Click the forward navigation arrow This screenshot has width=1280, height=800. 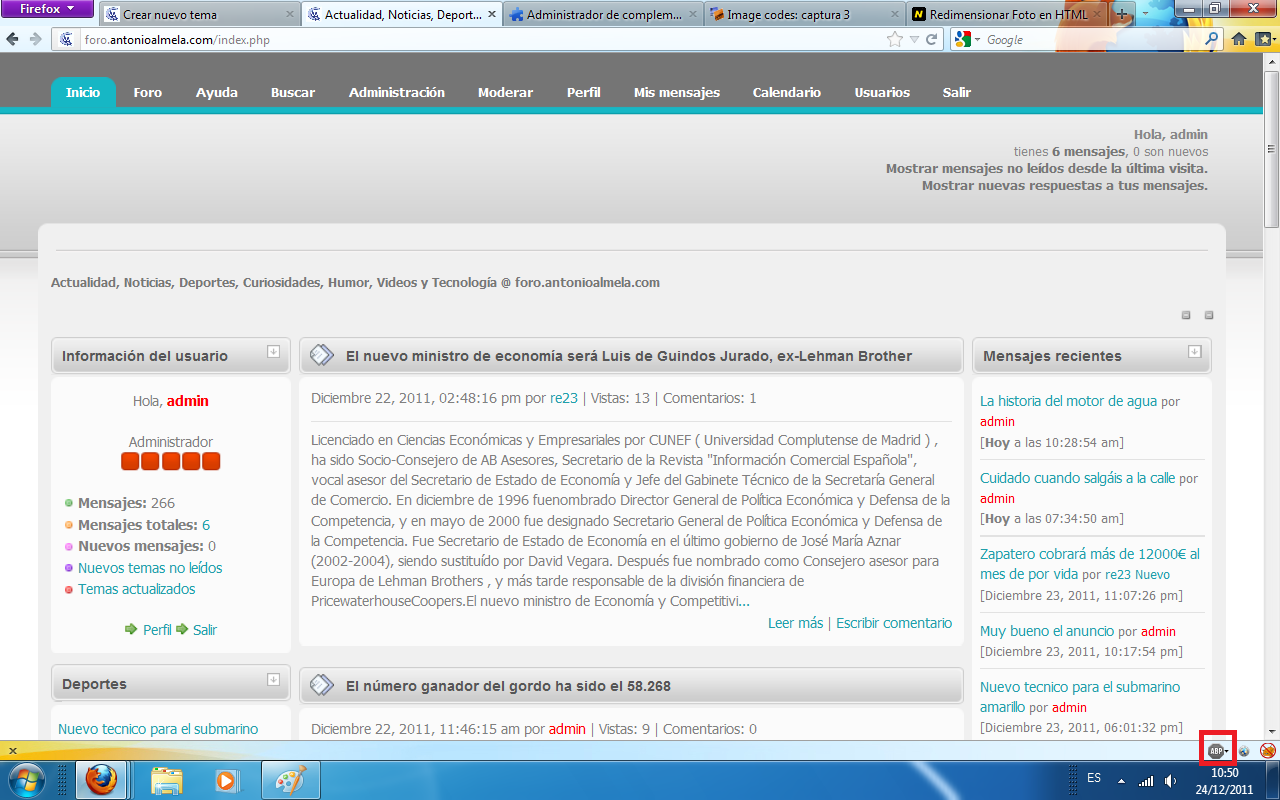coord(35,40)
